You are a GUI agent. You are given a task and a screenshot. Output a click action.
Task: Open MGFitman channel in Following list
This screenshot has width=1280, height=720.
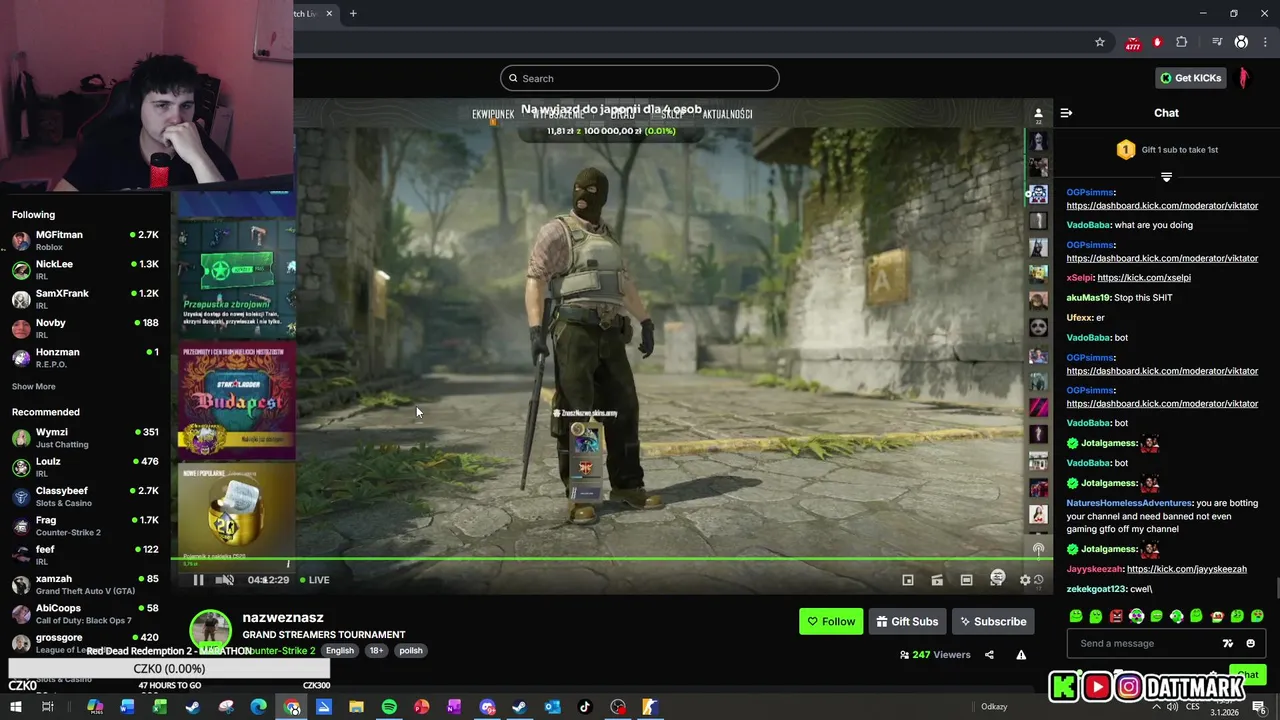pos(85,240)
